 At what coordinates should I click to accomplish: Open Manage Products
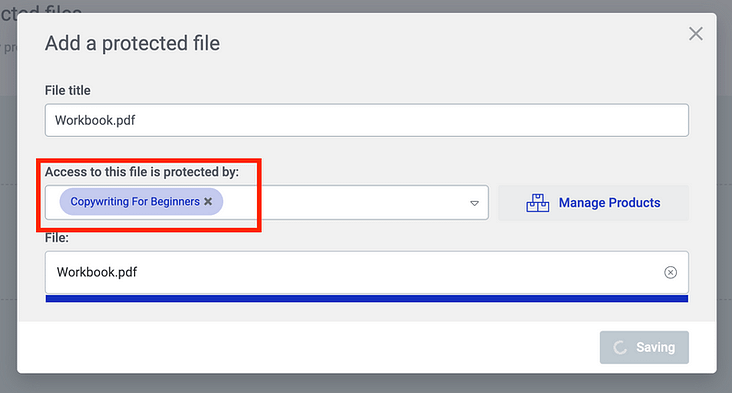[x=593, y=203]
